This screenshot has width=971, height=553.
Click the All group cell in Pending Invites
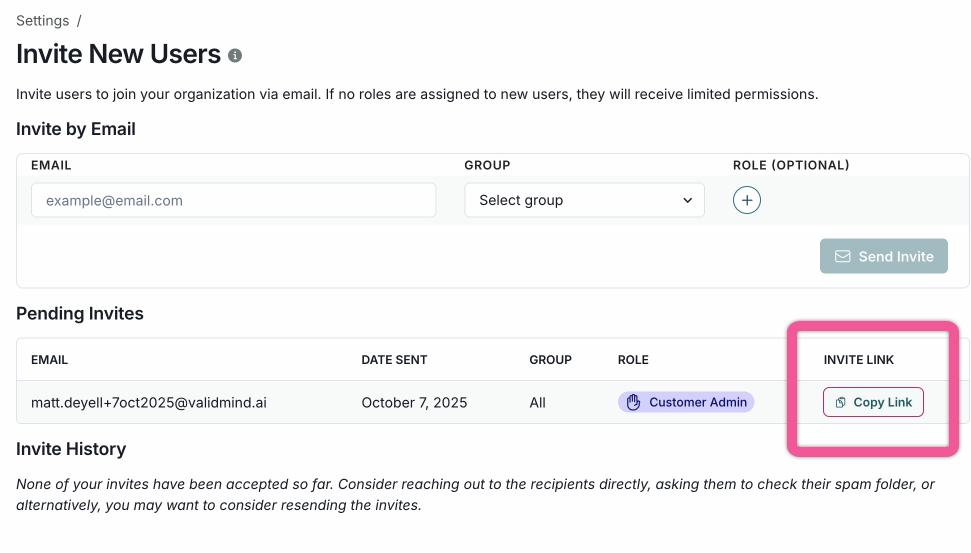tap(539, 402)
